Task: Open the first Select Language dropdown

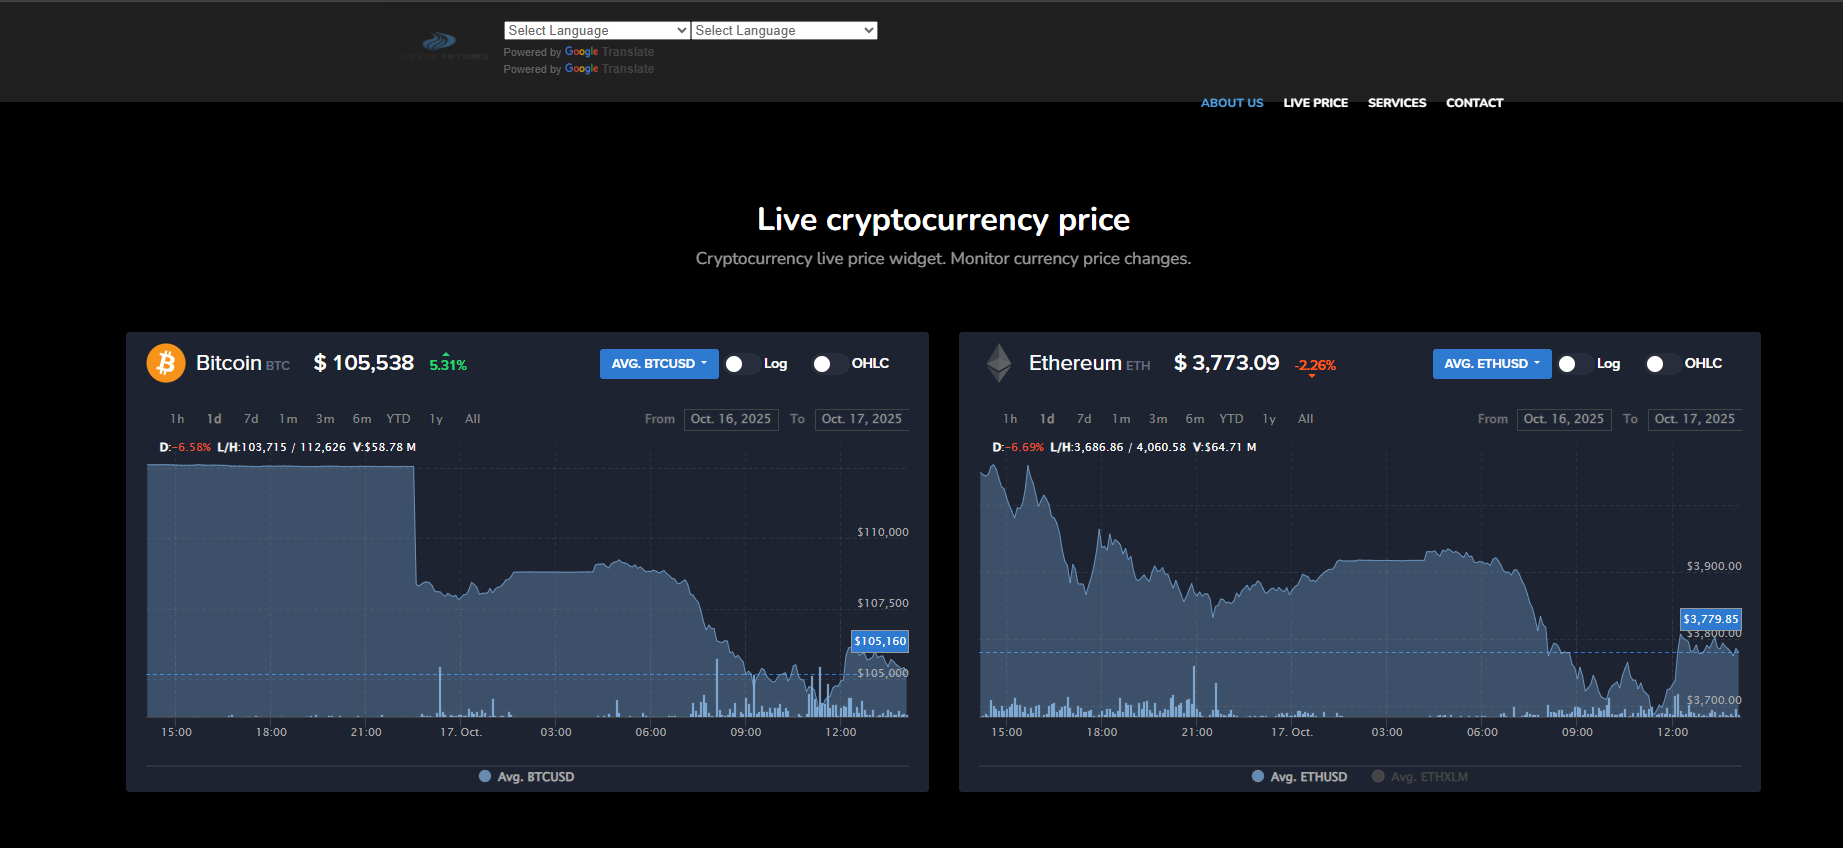Action: click(596, 31)
